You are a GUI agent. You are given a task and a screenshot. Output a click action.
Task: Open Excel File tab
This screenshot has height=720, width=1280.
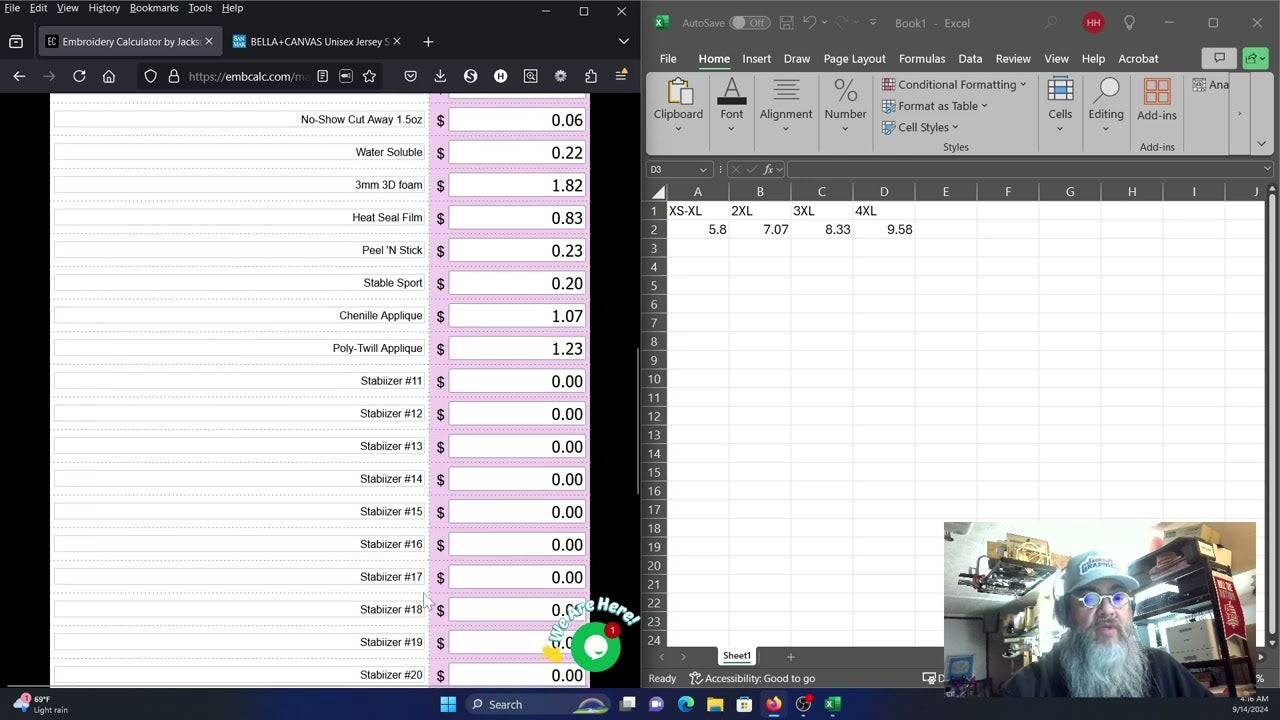[x=668, y=59]
